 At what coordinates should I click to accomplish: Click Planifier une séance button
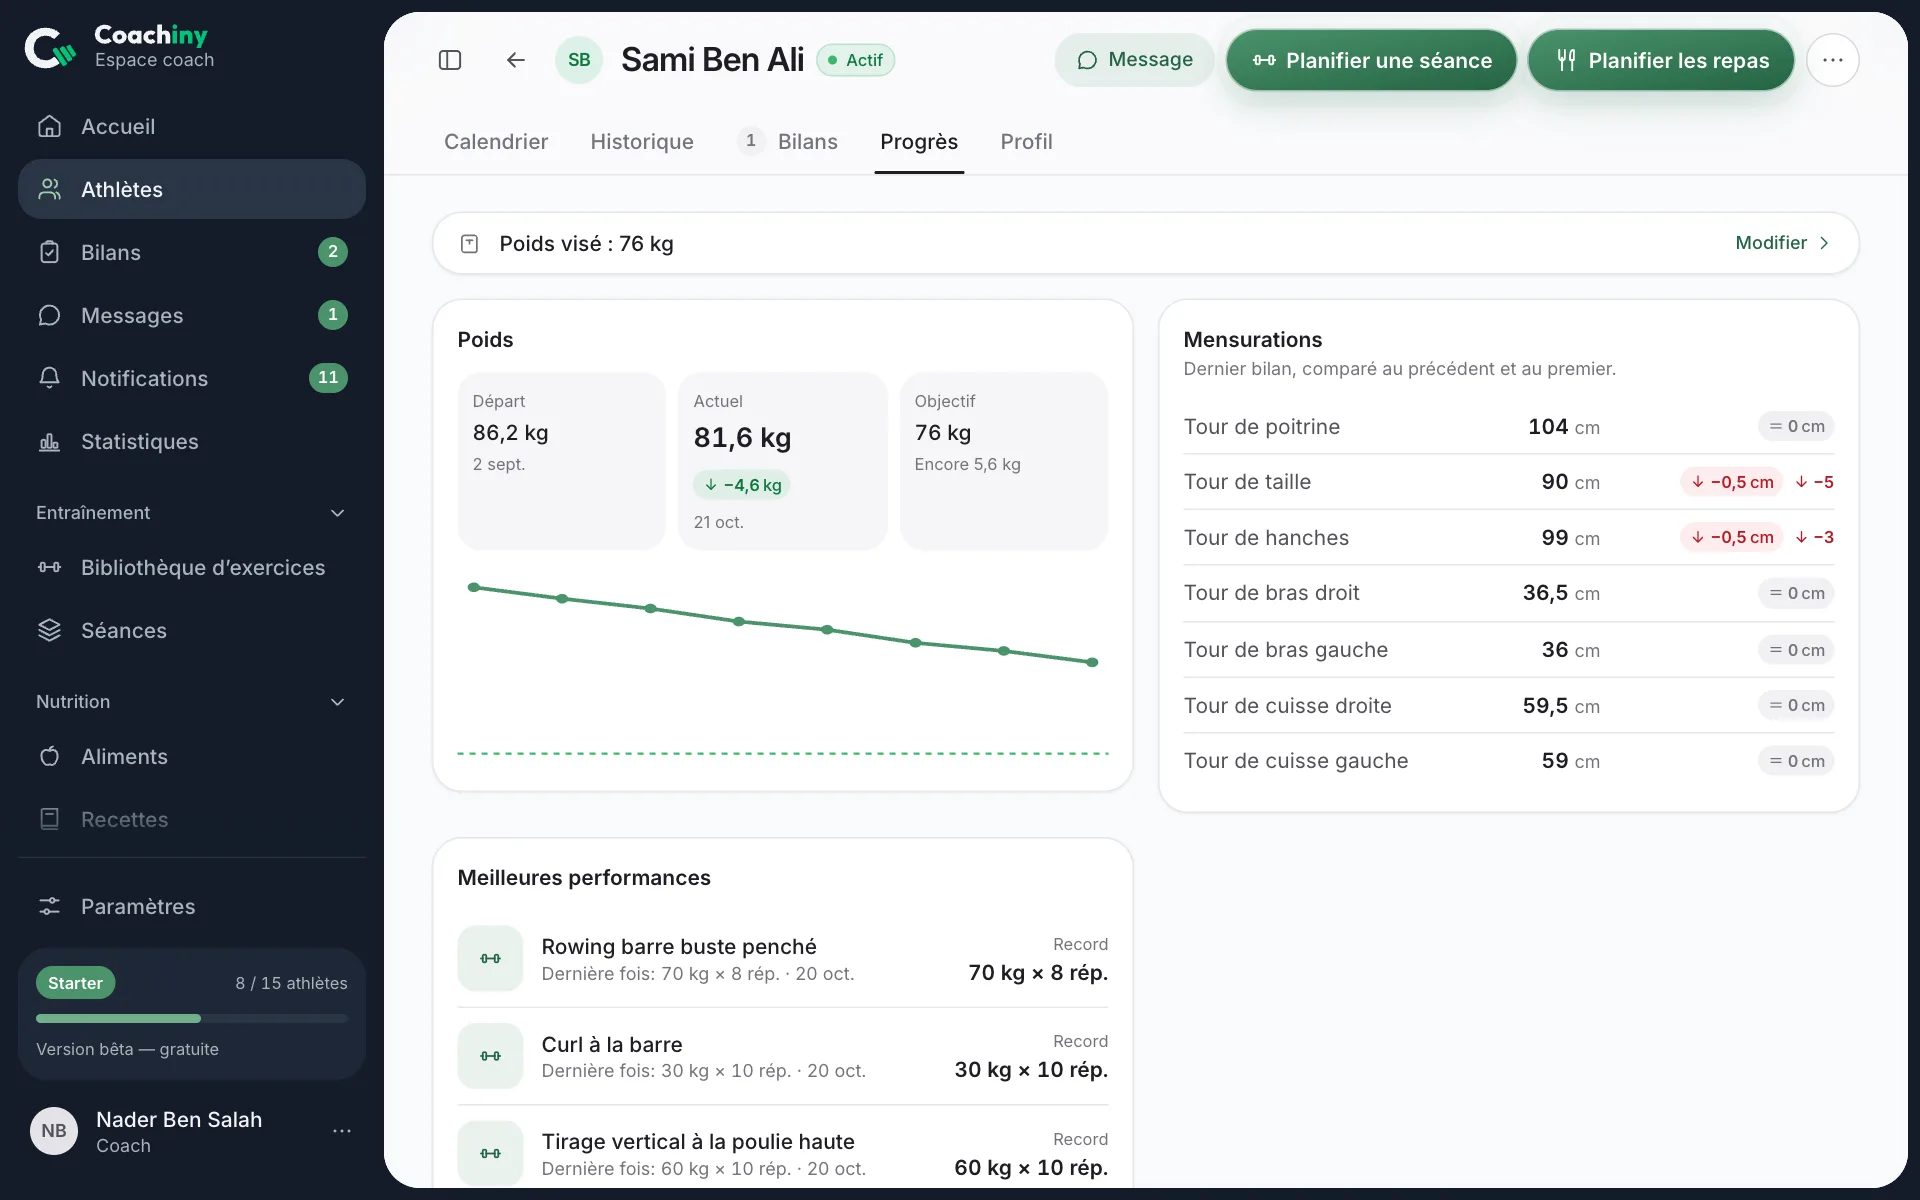tap(1372, 60)
